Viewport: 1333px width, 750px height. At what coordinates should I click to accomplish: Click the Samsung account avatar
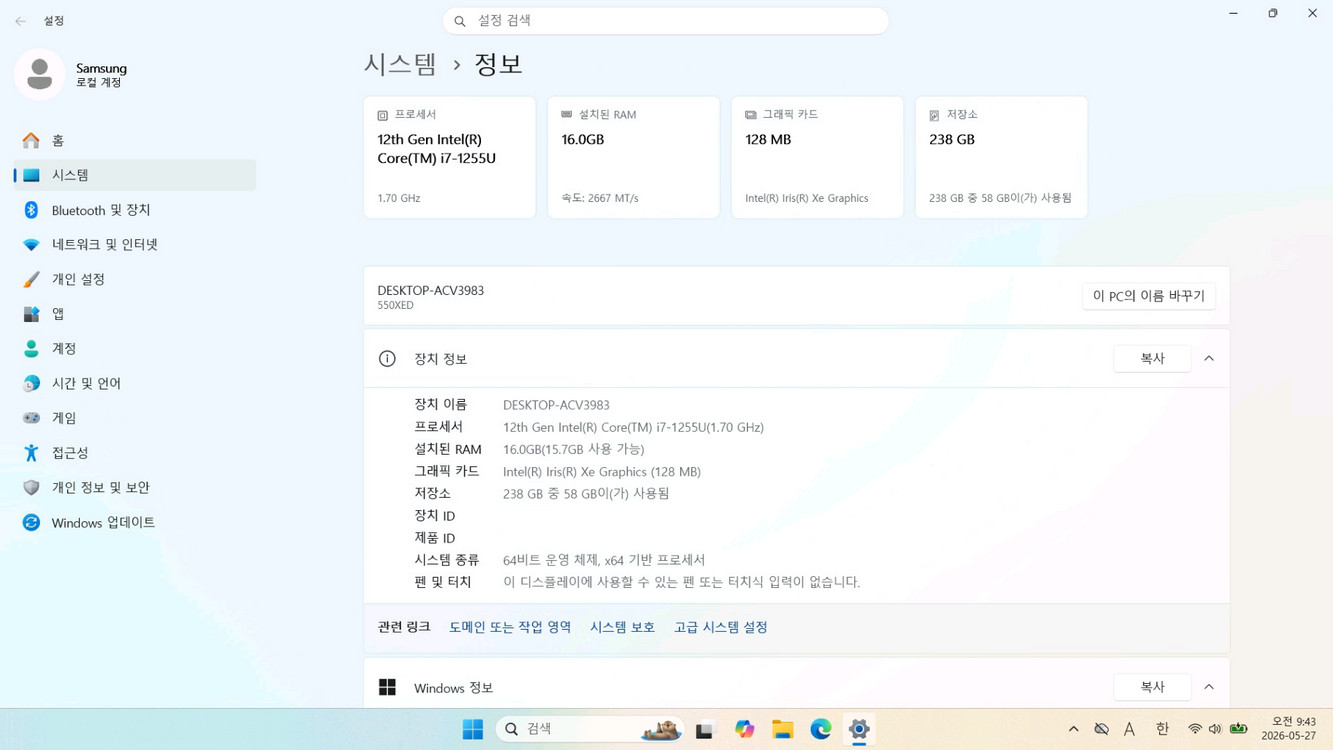tap(40, 74)
